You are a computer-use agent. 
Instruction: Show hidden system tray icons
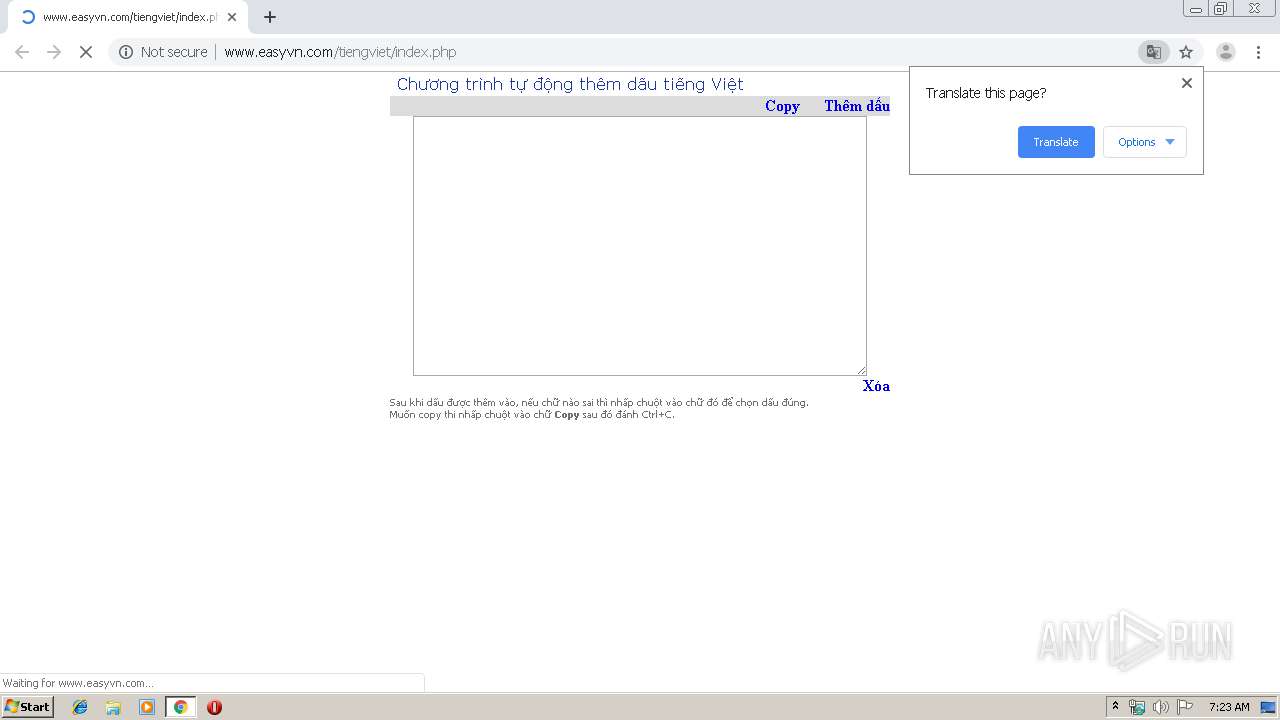[1115, 707]
